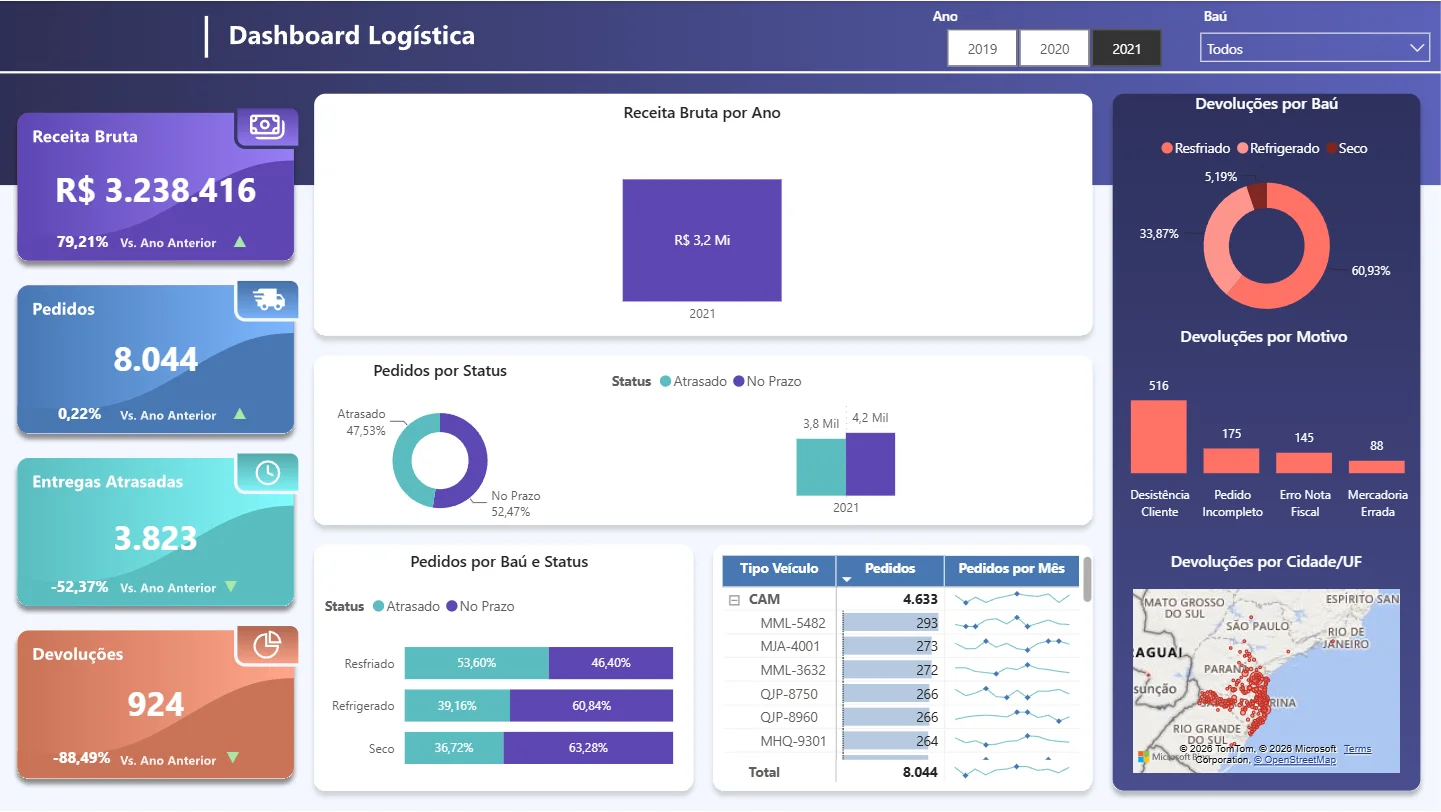Viewport: 1441px width, 812px height.
Task: Open the Baú dropdown showing Todos
Action: 1315,48
